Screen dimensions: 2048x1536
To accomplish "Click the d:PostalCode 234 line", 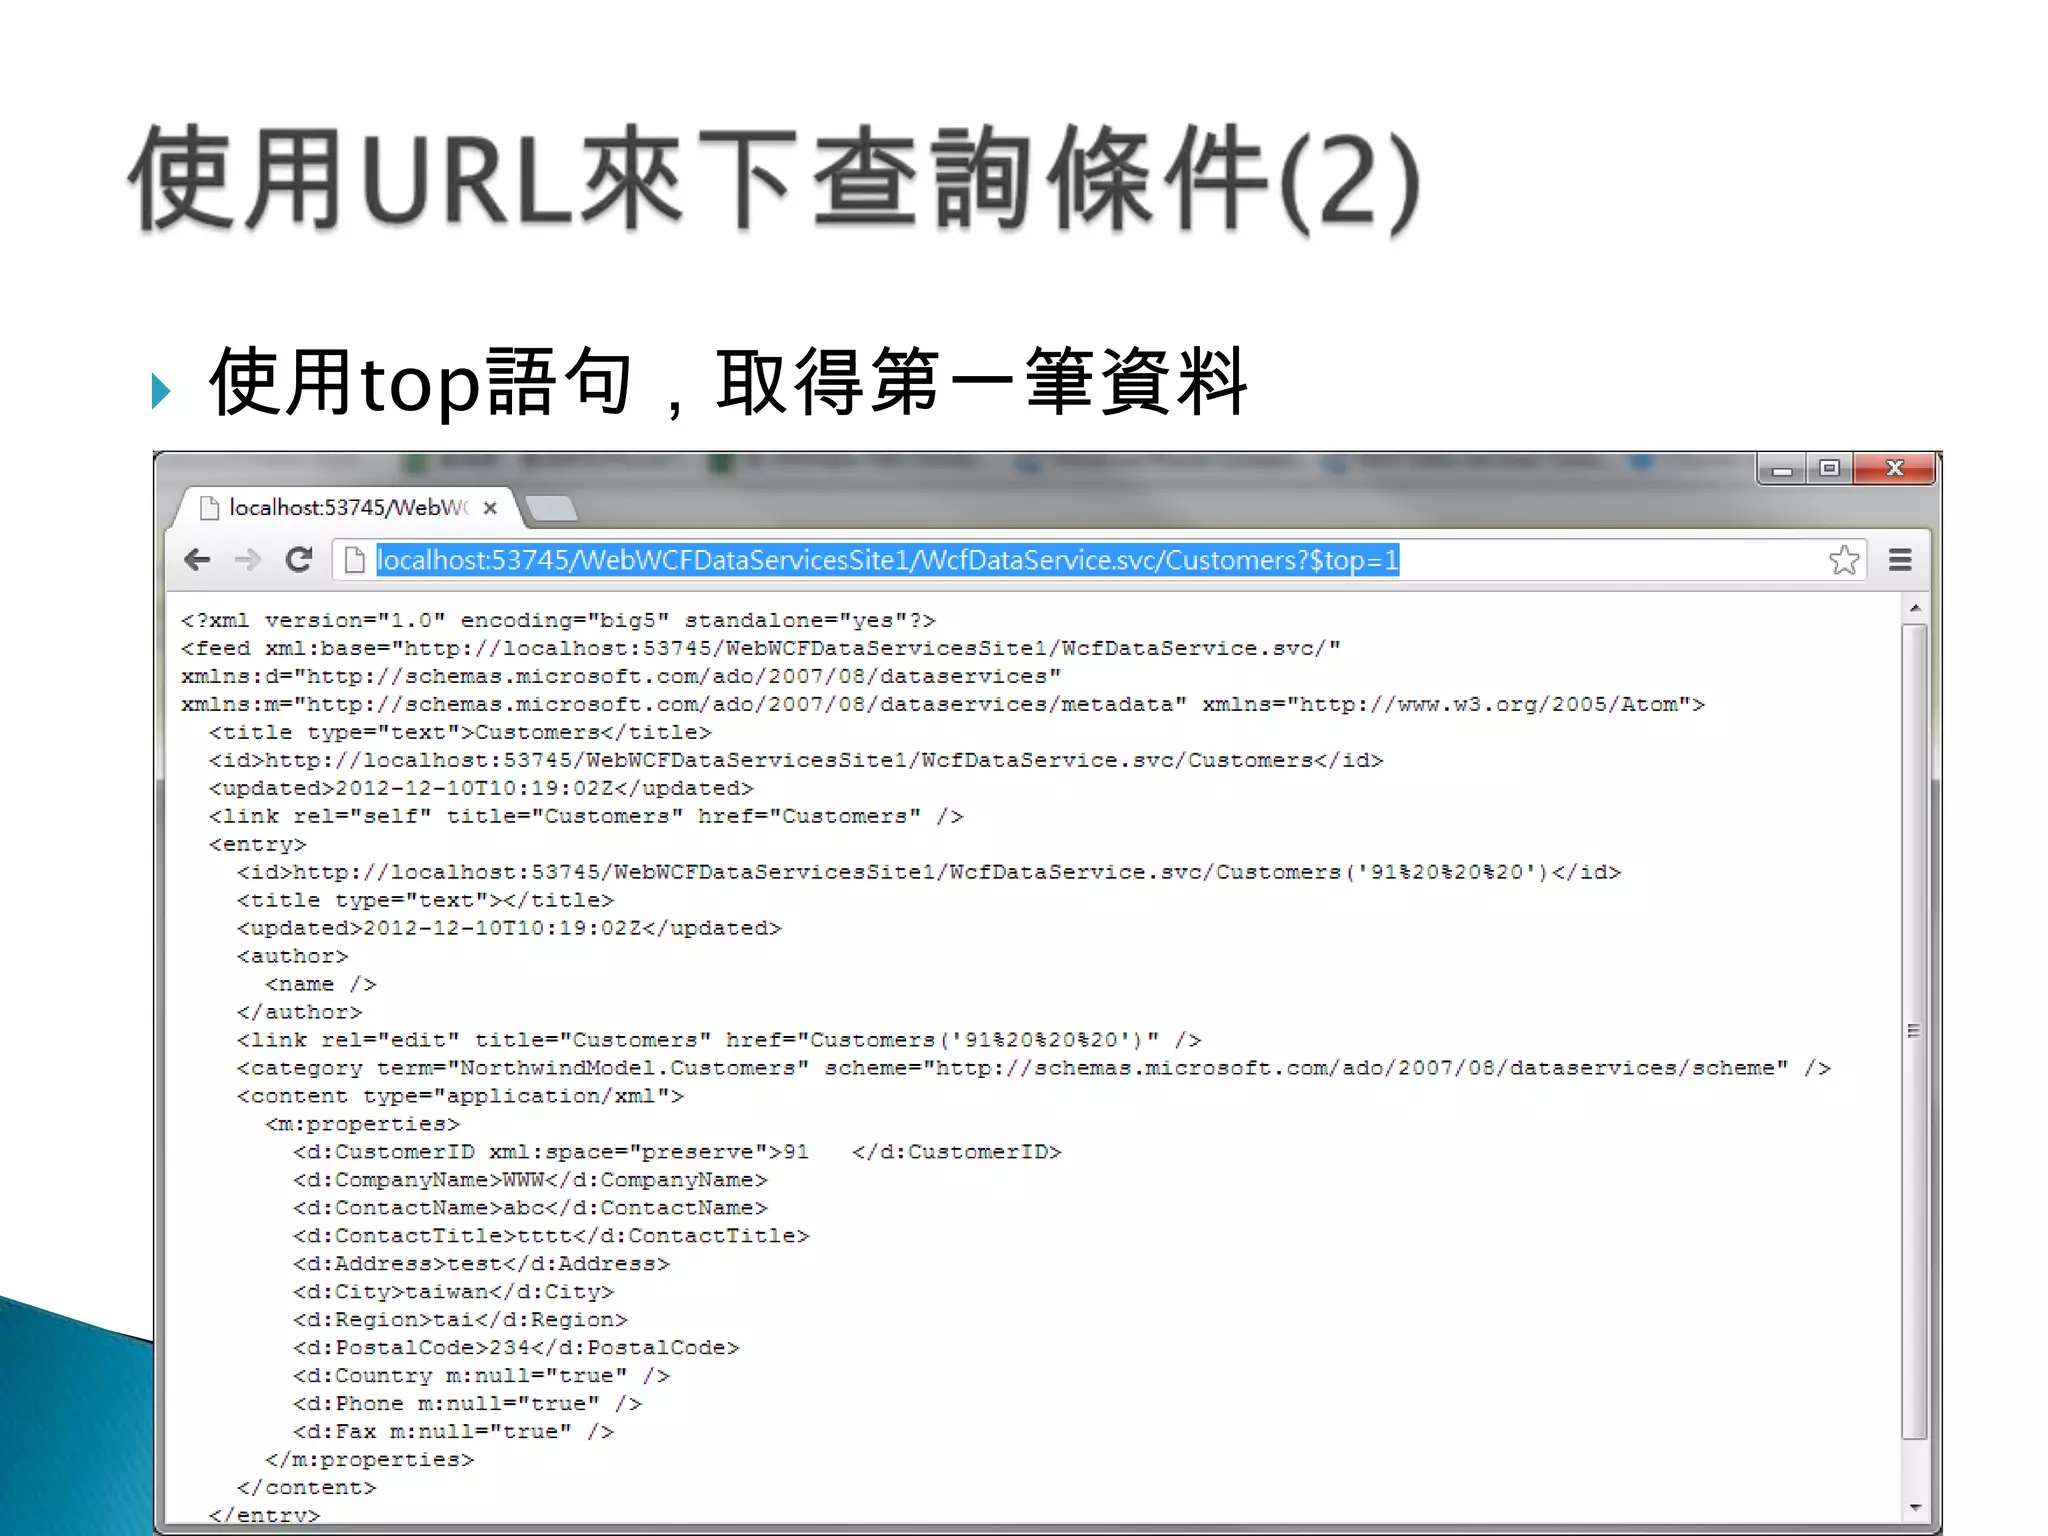I will (x=516, y=1349).
